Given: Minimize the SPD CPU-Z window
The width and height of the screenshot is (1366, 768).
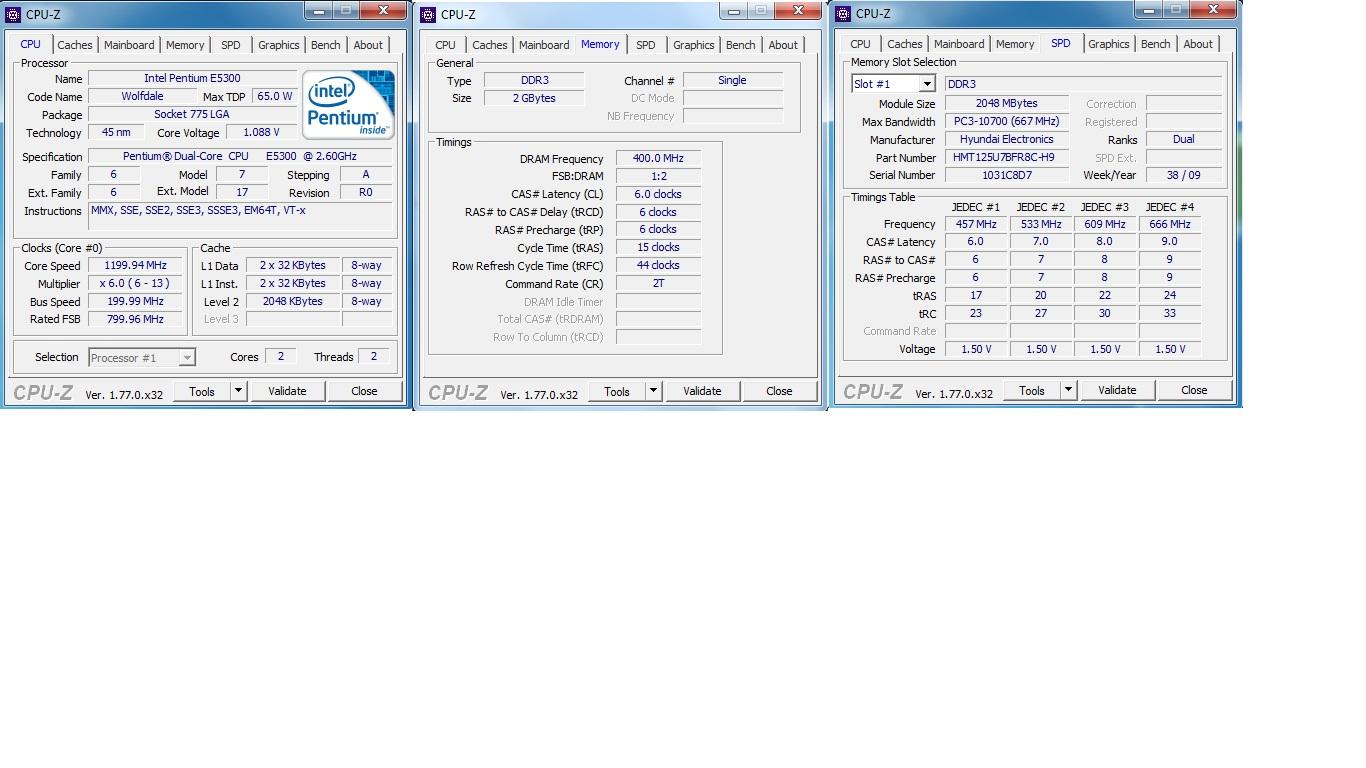Looking at the screenshot, I should coord(1146,10).
